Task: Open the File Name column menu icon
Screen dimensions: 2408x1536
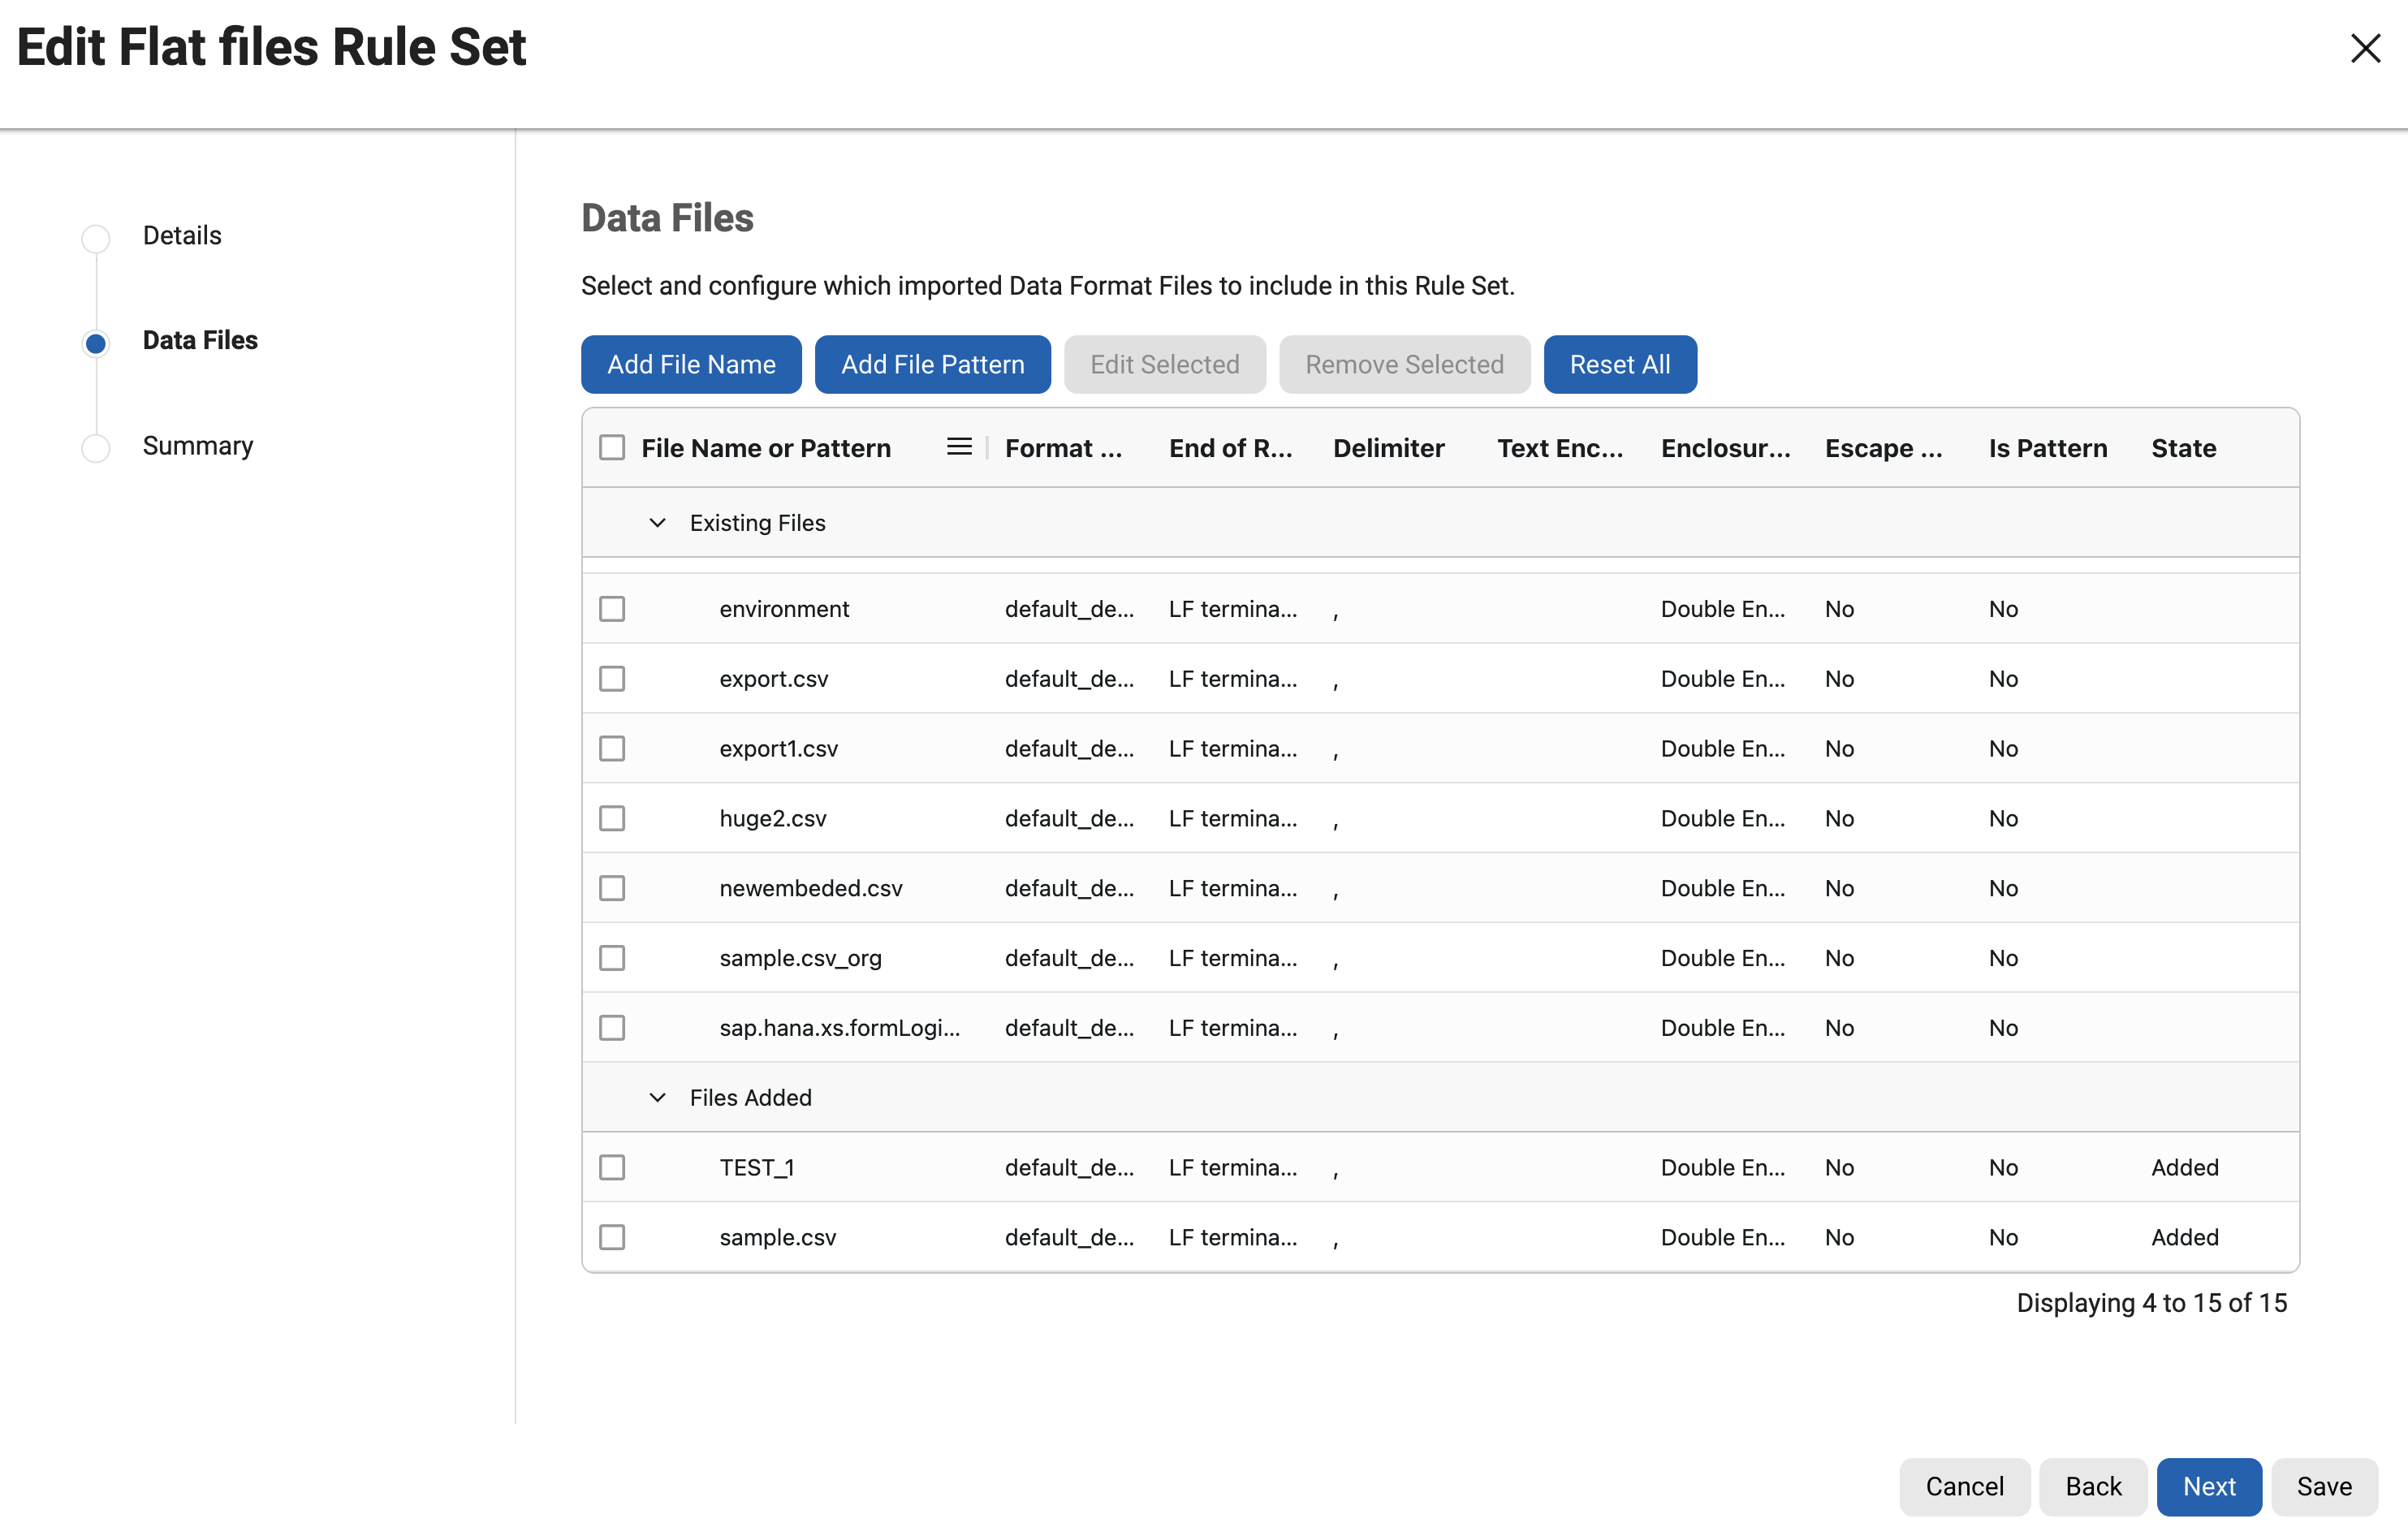Action: pyautogui.click(x=958, y=447)
